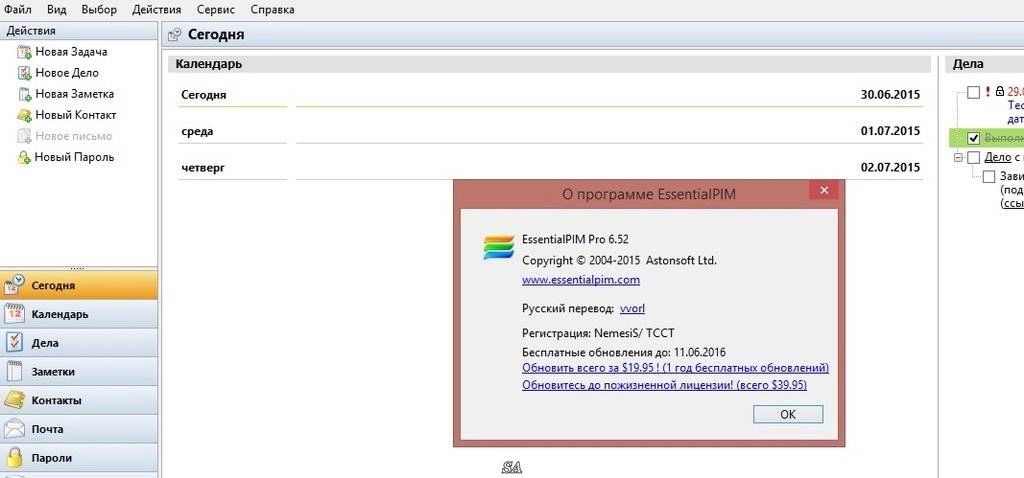The width and height of the screenshot is (1024, 478).
Task: Click the Новый Пароль padlock icon
Action: coord(24,157)
